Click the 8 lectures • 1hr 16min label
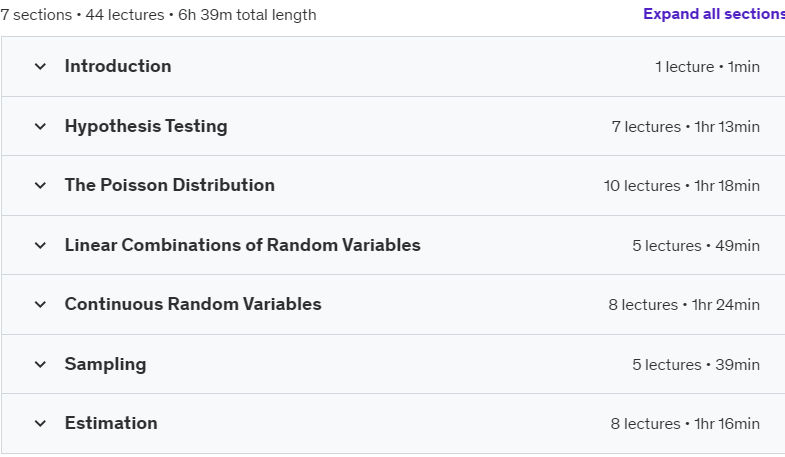This screenshot has height=457, width=785. [685, 424]
